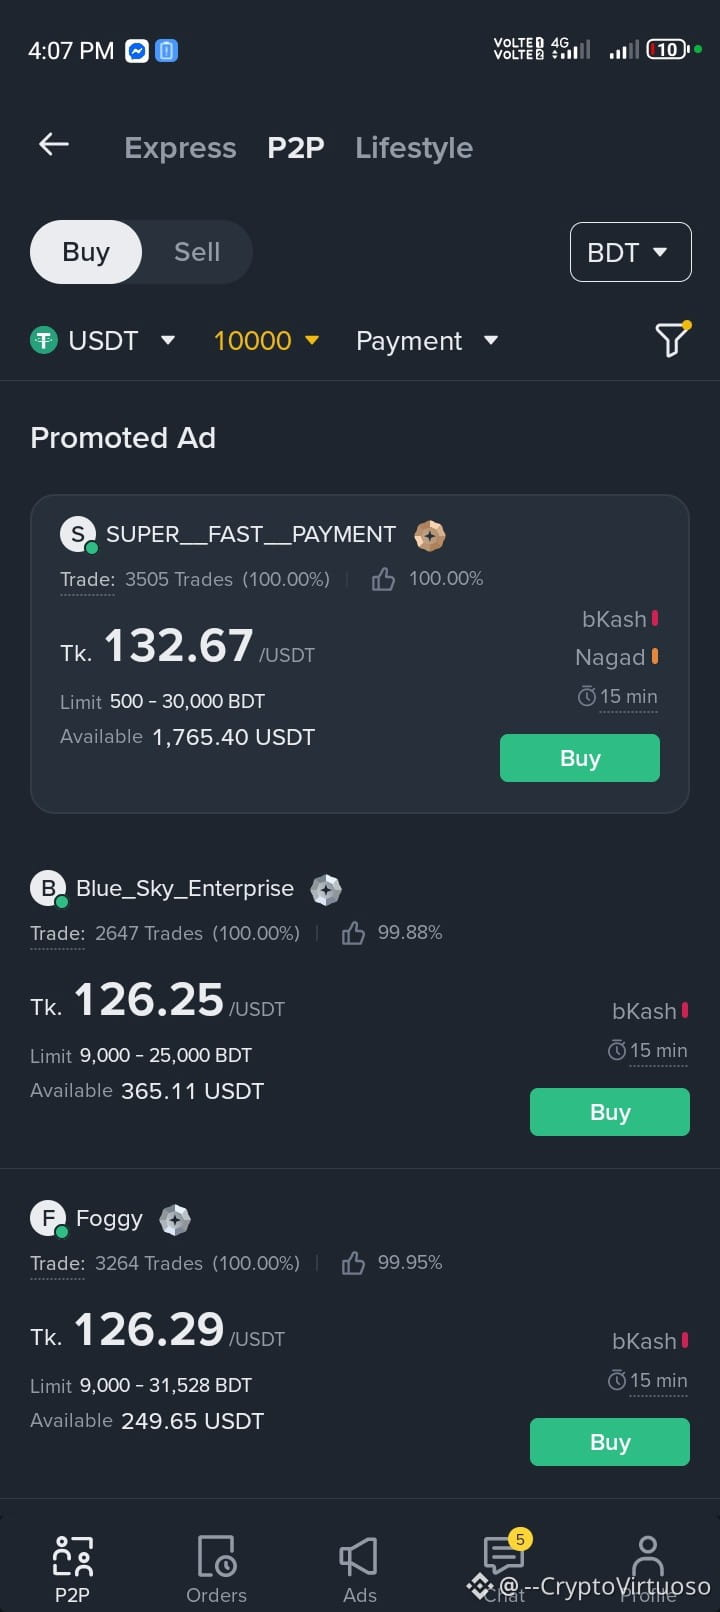Tap the Blue_Sky_Enterprise verified badge icon

tap(326, 889)
